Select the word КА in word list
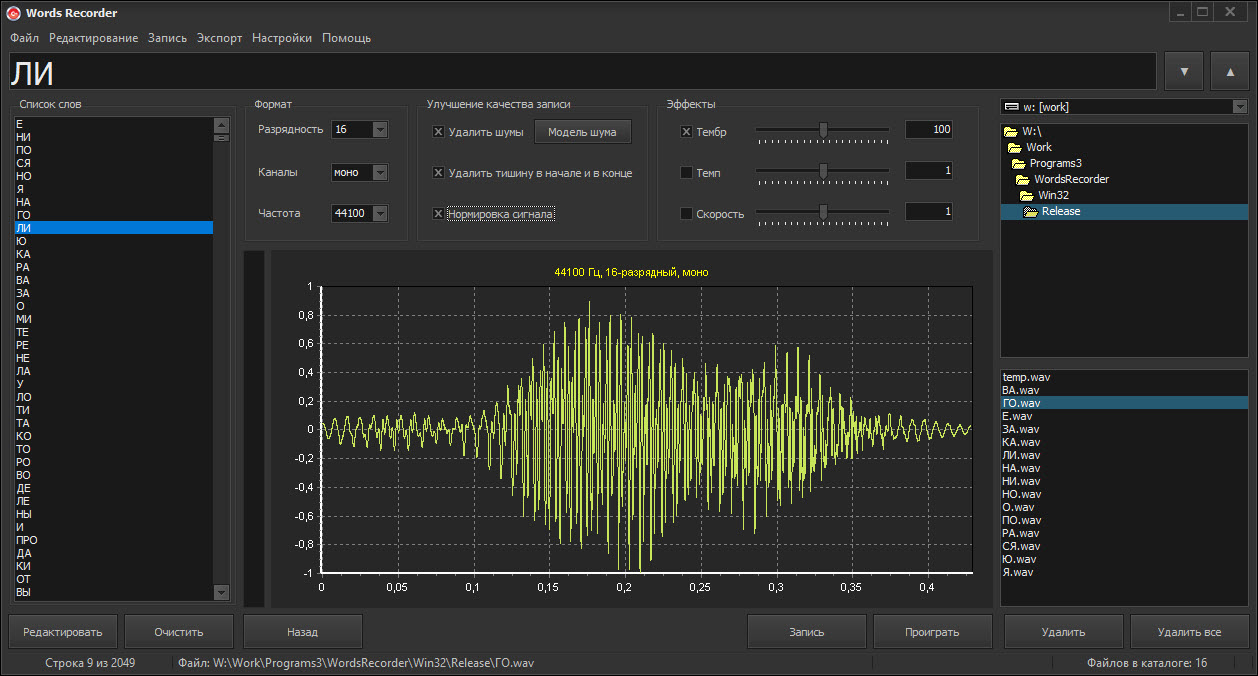Viewport: 1258px width, 676px height. pos(113,254)
